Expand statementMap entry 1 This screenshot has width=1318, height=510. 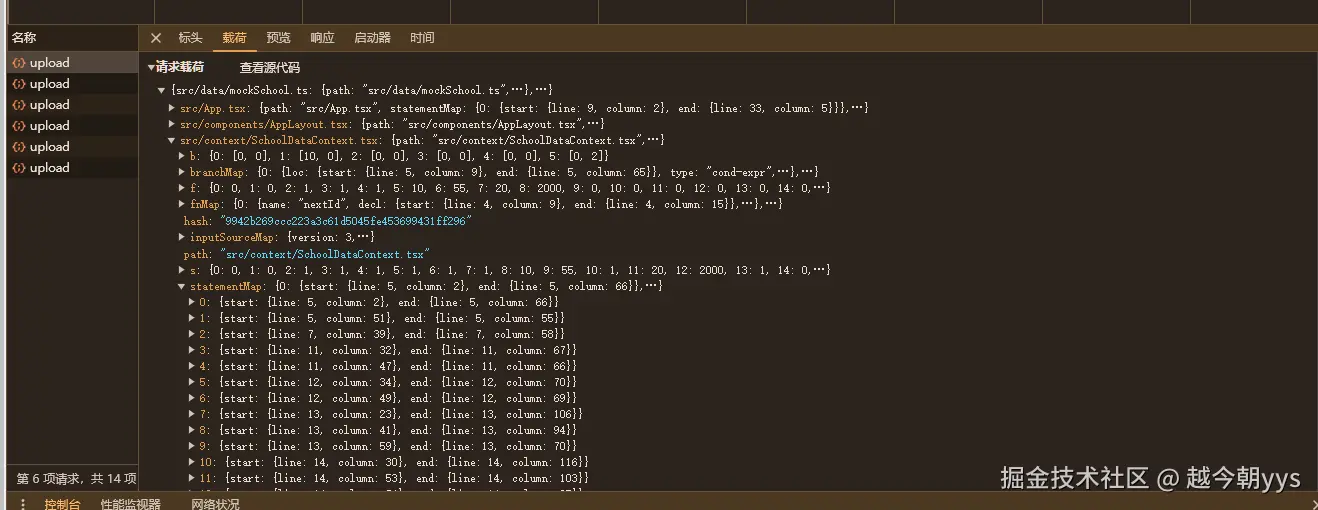[192, 318]
